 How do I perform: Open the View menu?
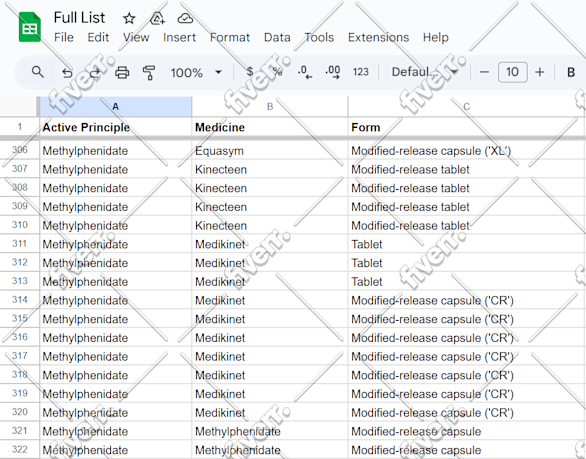pyautogui.click(x=136, y=37)
